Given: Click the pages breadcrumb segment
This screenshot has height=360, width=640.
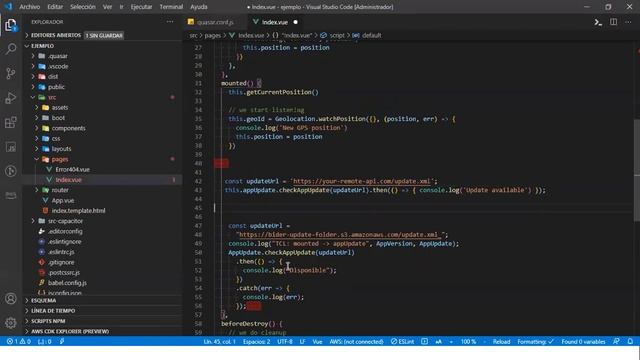Looking at the screenshot, I should [x=213, y=36].
